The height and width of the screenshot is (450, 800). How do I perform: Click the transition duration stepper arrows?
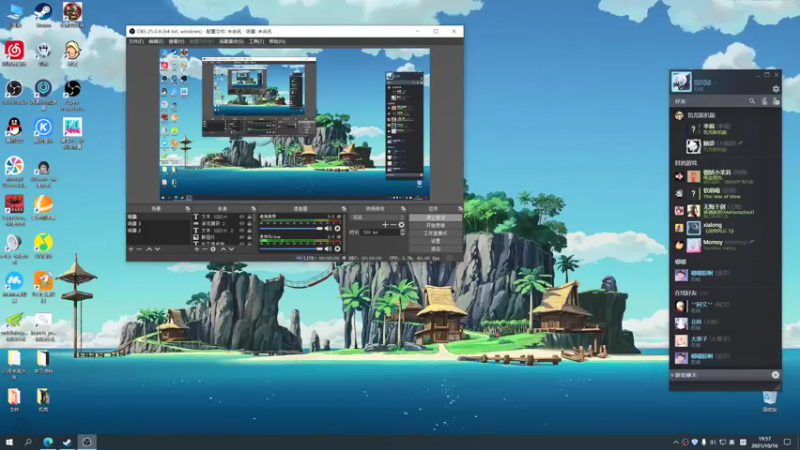click(403, 232)
